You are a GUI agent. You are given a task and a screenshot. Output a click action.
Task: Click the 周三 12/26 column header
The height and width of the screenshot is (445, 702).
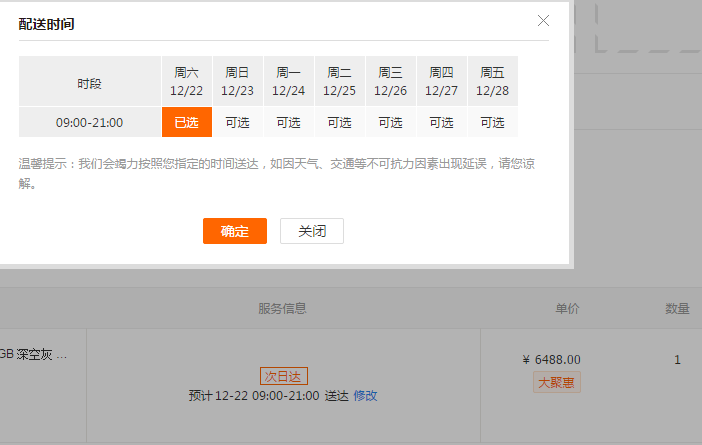pyautogui.click(x=390, y=81)
